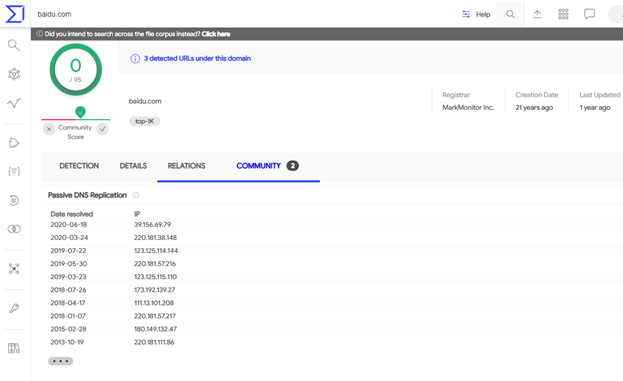Click 'Click here' file corpus link
The height and width of the screenshot is (381, 623).
[x=216, y=34]
